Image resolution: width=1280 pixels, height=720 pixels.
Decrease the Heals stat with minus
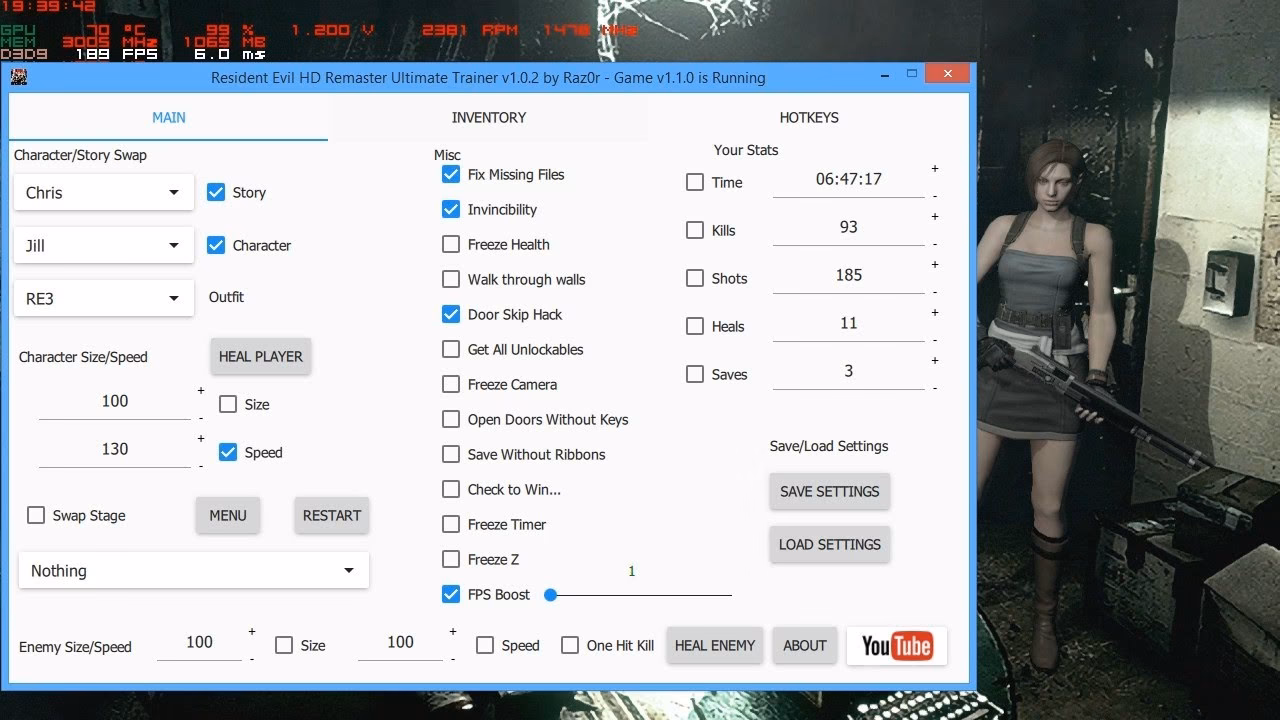(935, 341)
